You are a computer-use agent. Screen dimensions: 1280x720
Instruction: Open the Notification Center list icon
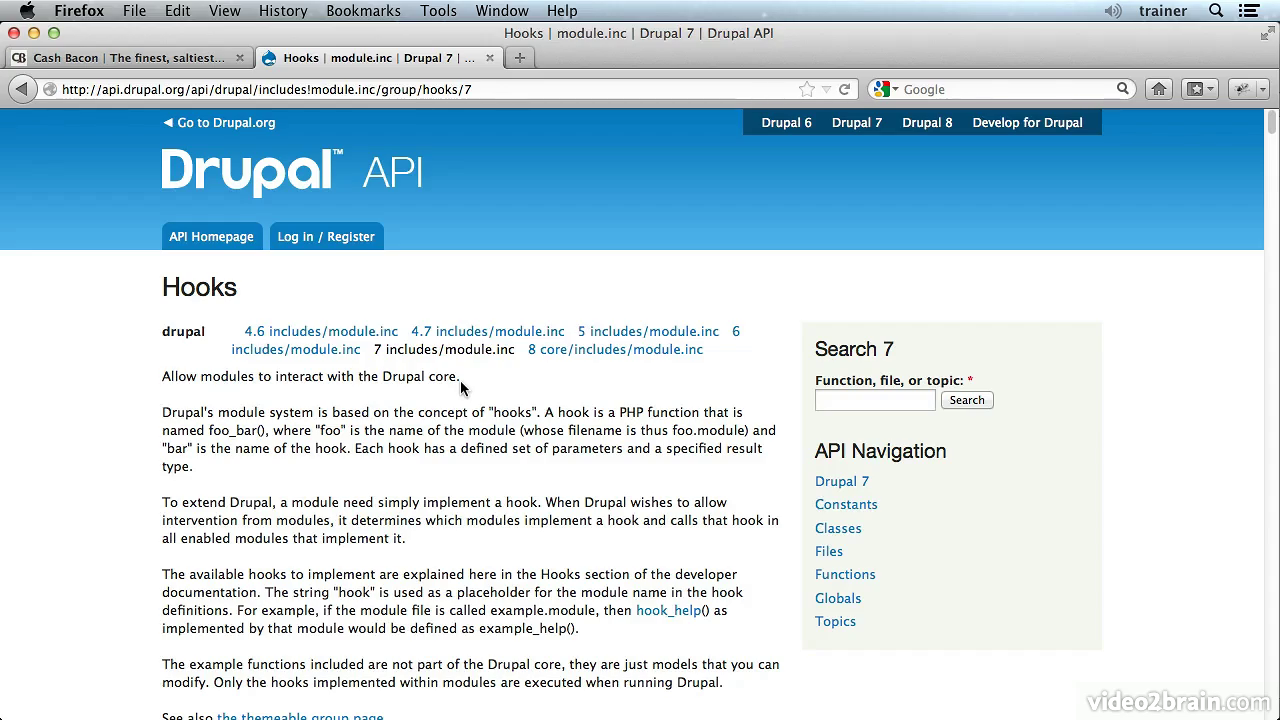click(1249, 11)
